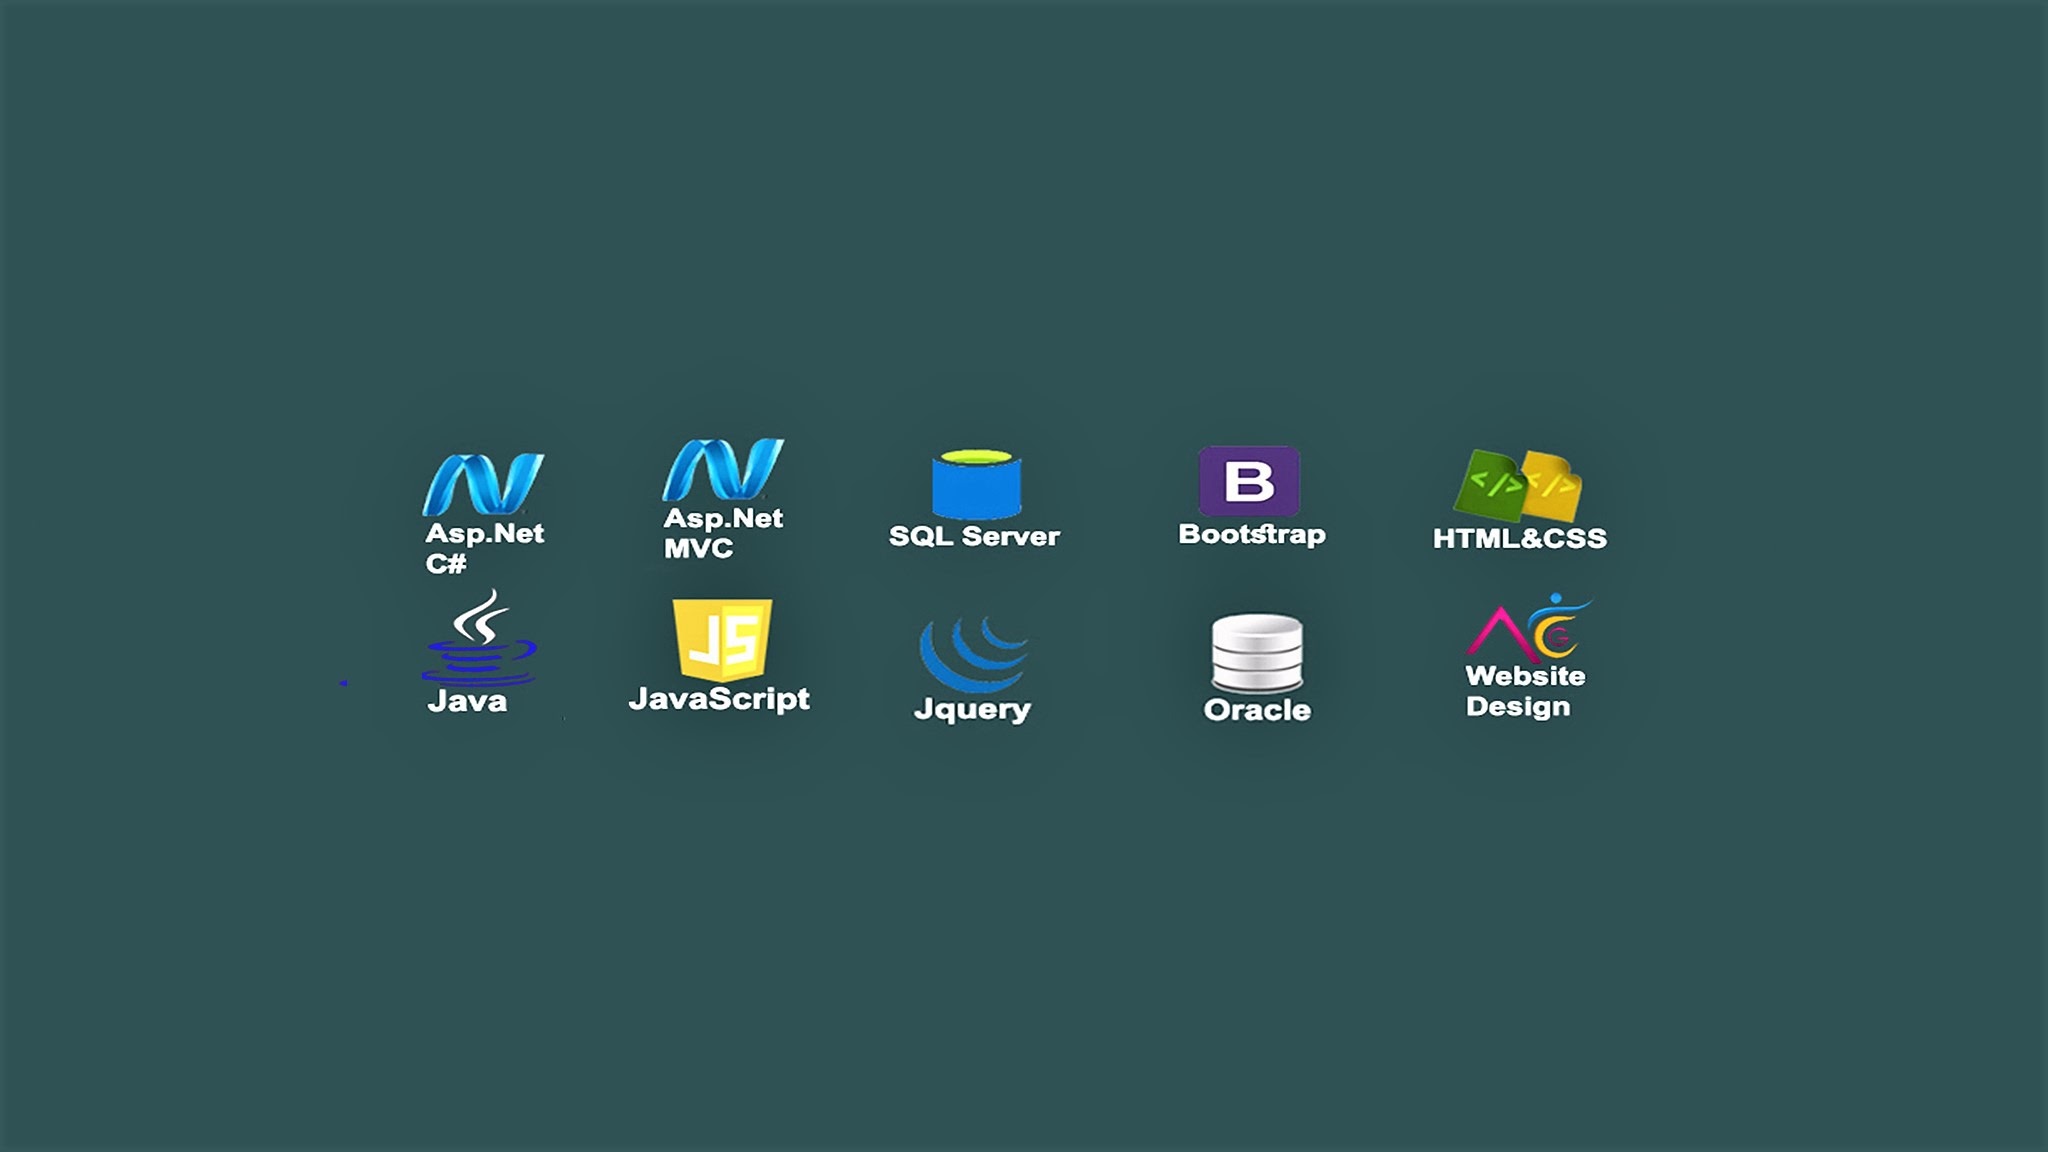
Task: Click the Asp.Net MVC logo icon
Action: click(x=723, y=469)
